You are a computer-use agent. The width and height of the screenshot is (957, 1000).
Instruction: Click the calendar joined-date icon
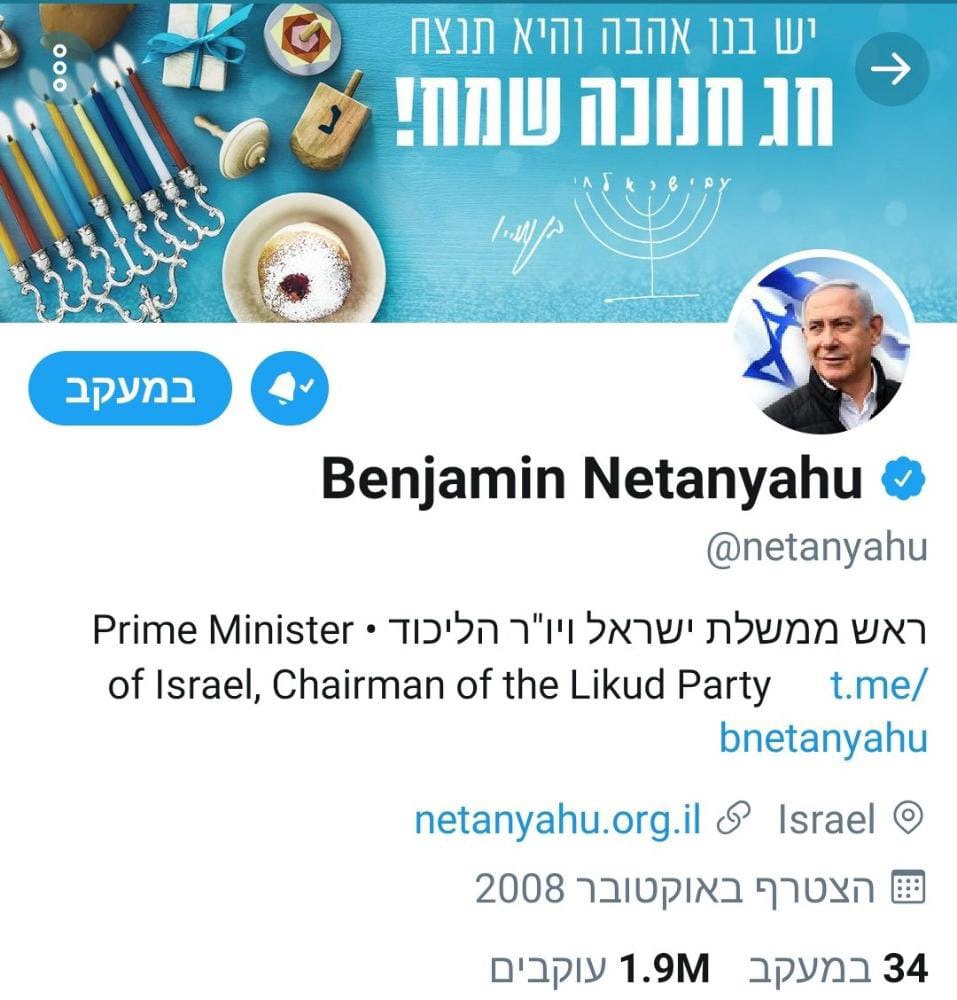pyautogui.click(x=907, y=887)
